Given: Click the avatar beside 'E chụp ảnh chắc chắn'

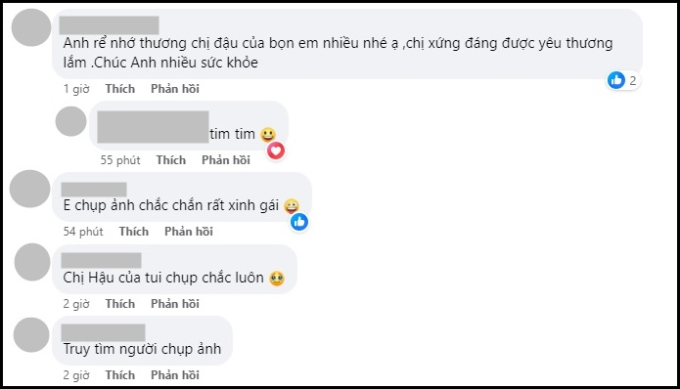Looking at the screenshot, I should 30,189.
